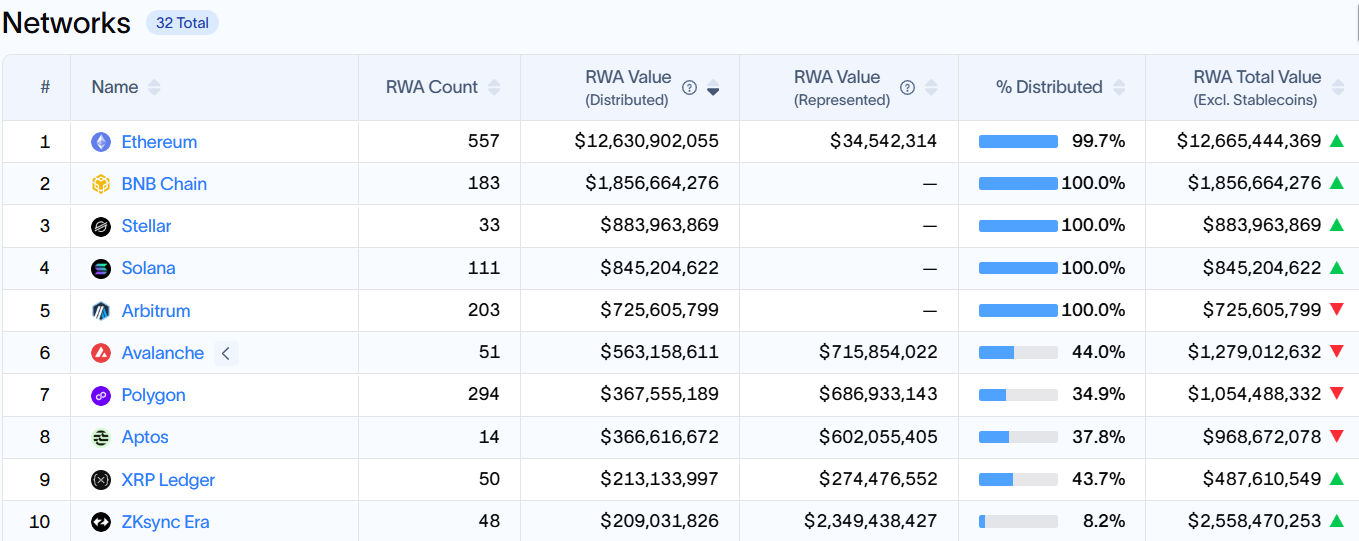Click the 32 Total badge
The height and width of the screenshot is (541, 1359).
point(182,23)
